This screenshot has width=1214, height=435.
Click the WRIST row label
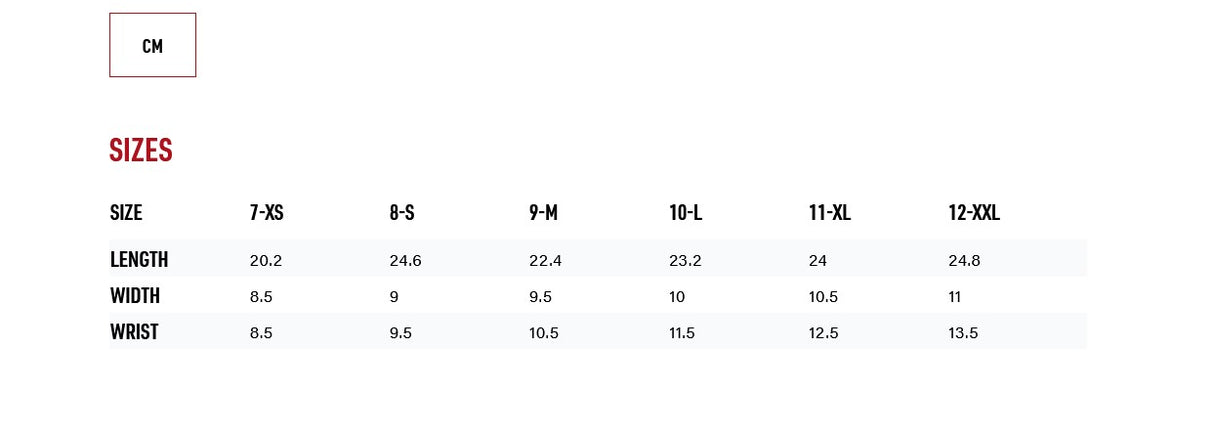[x=134, y=332]
